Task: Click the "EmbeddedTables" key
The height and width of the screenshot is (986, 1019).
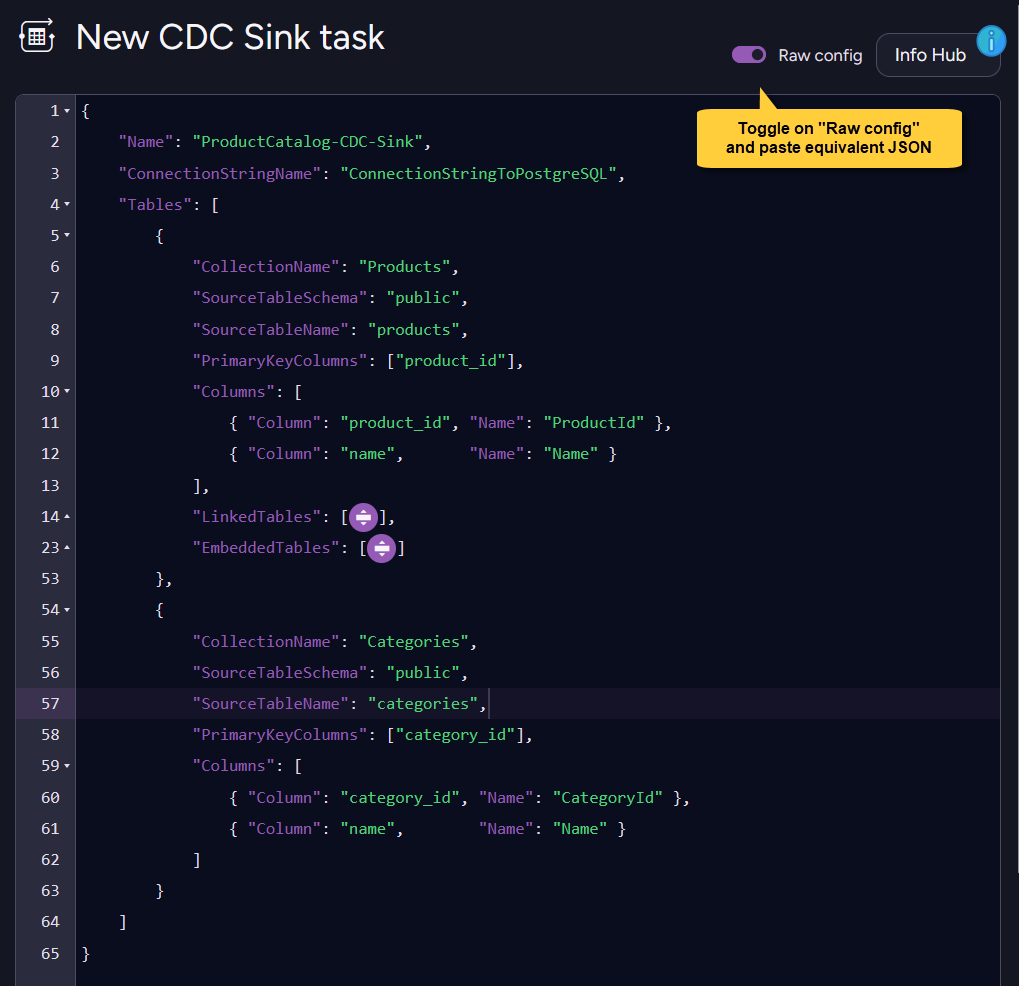Action: point(266,548)
